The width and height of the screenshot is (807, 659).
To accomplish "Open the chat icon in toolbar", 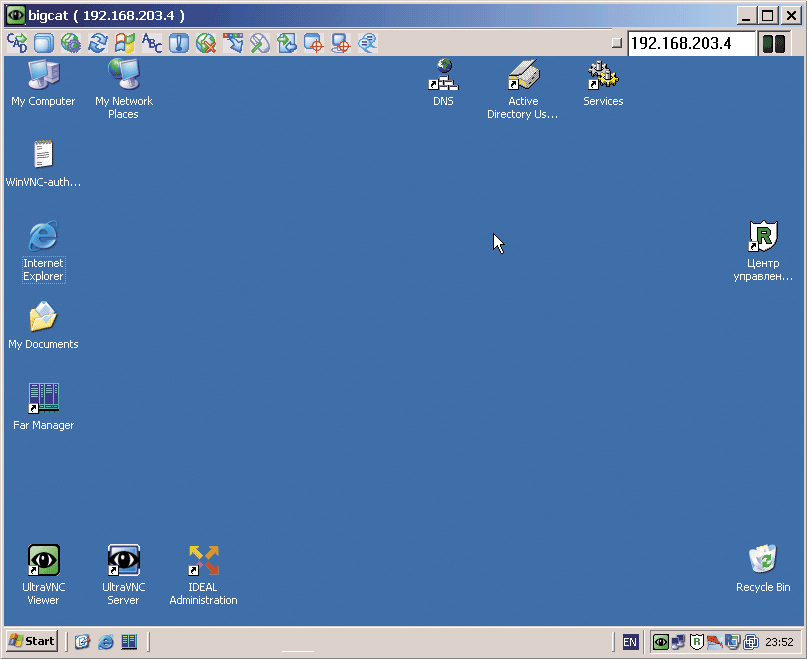I will pos(367,43).
